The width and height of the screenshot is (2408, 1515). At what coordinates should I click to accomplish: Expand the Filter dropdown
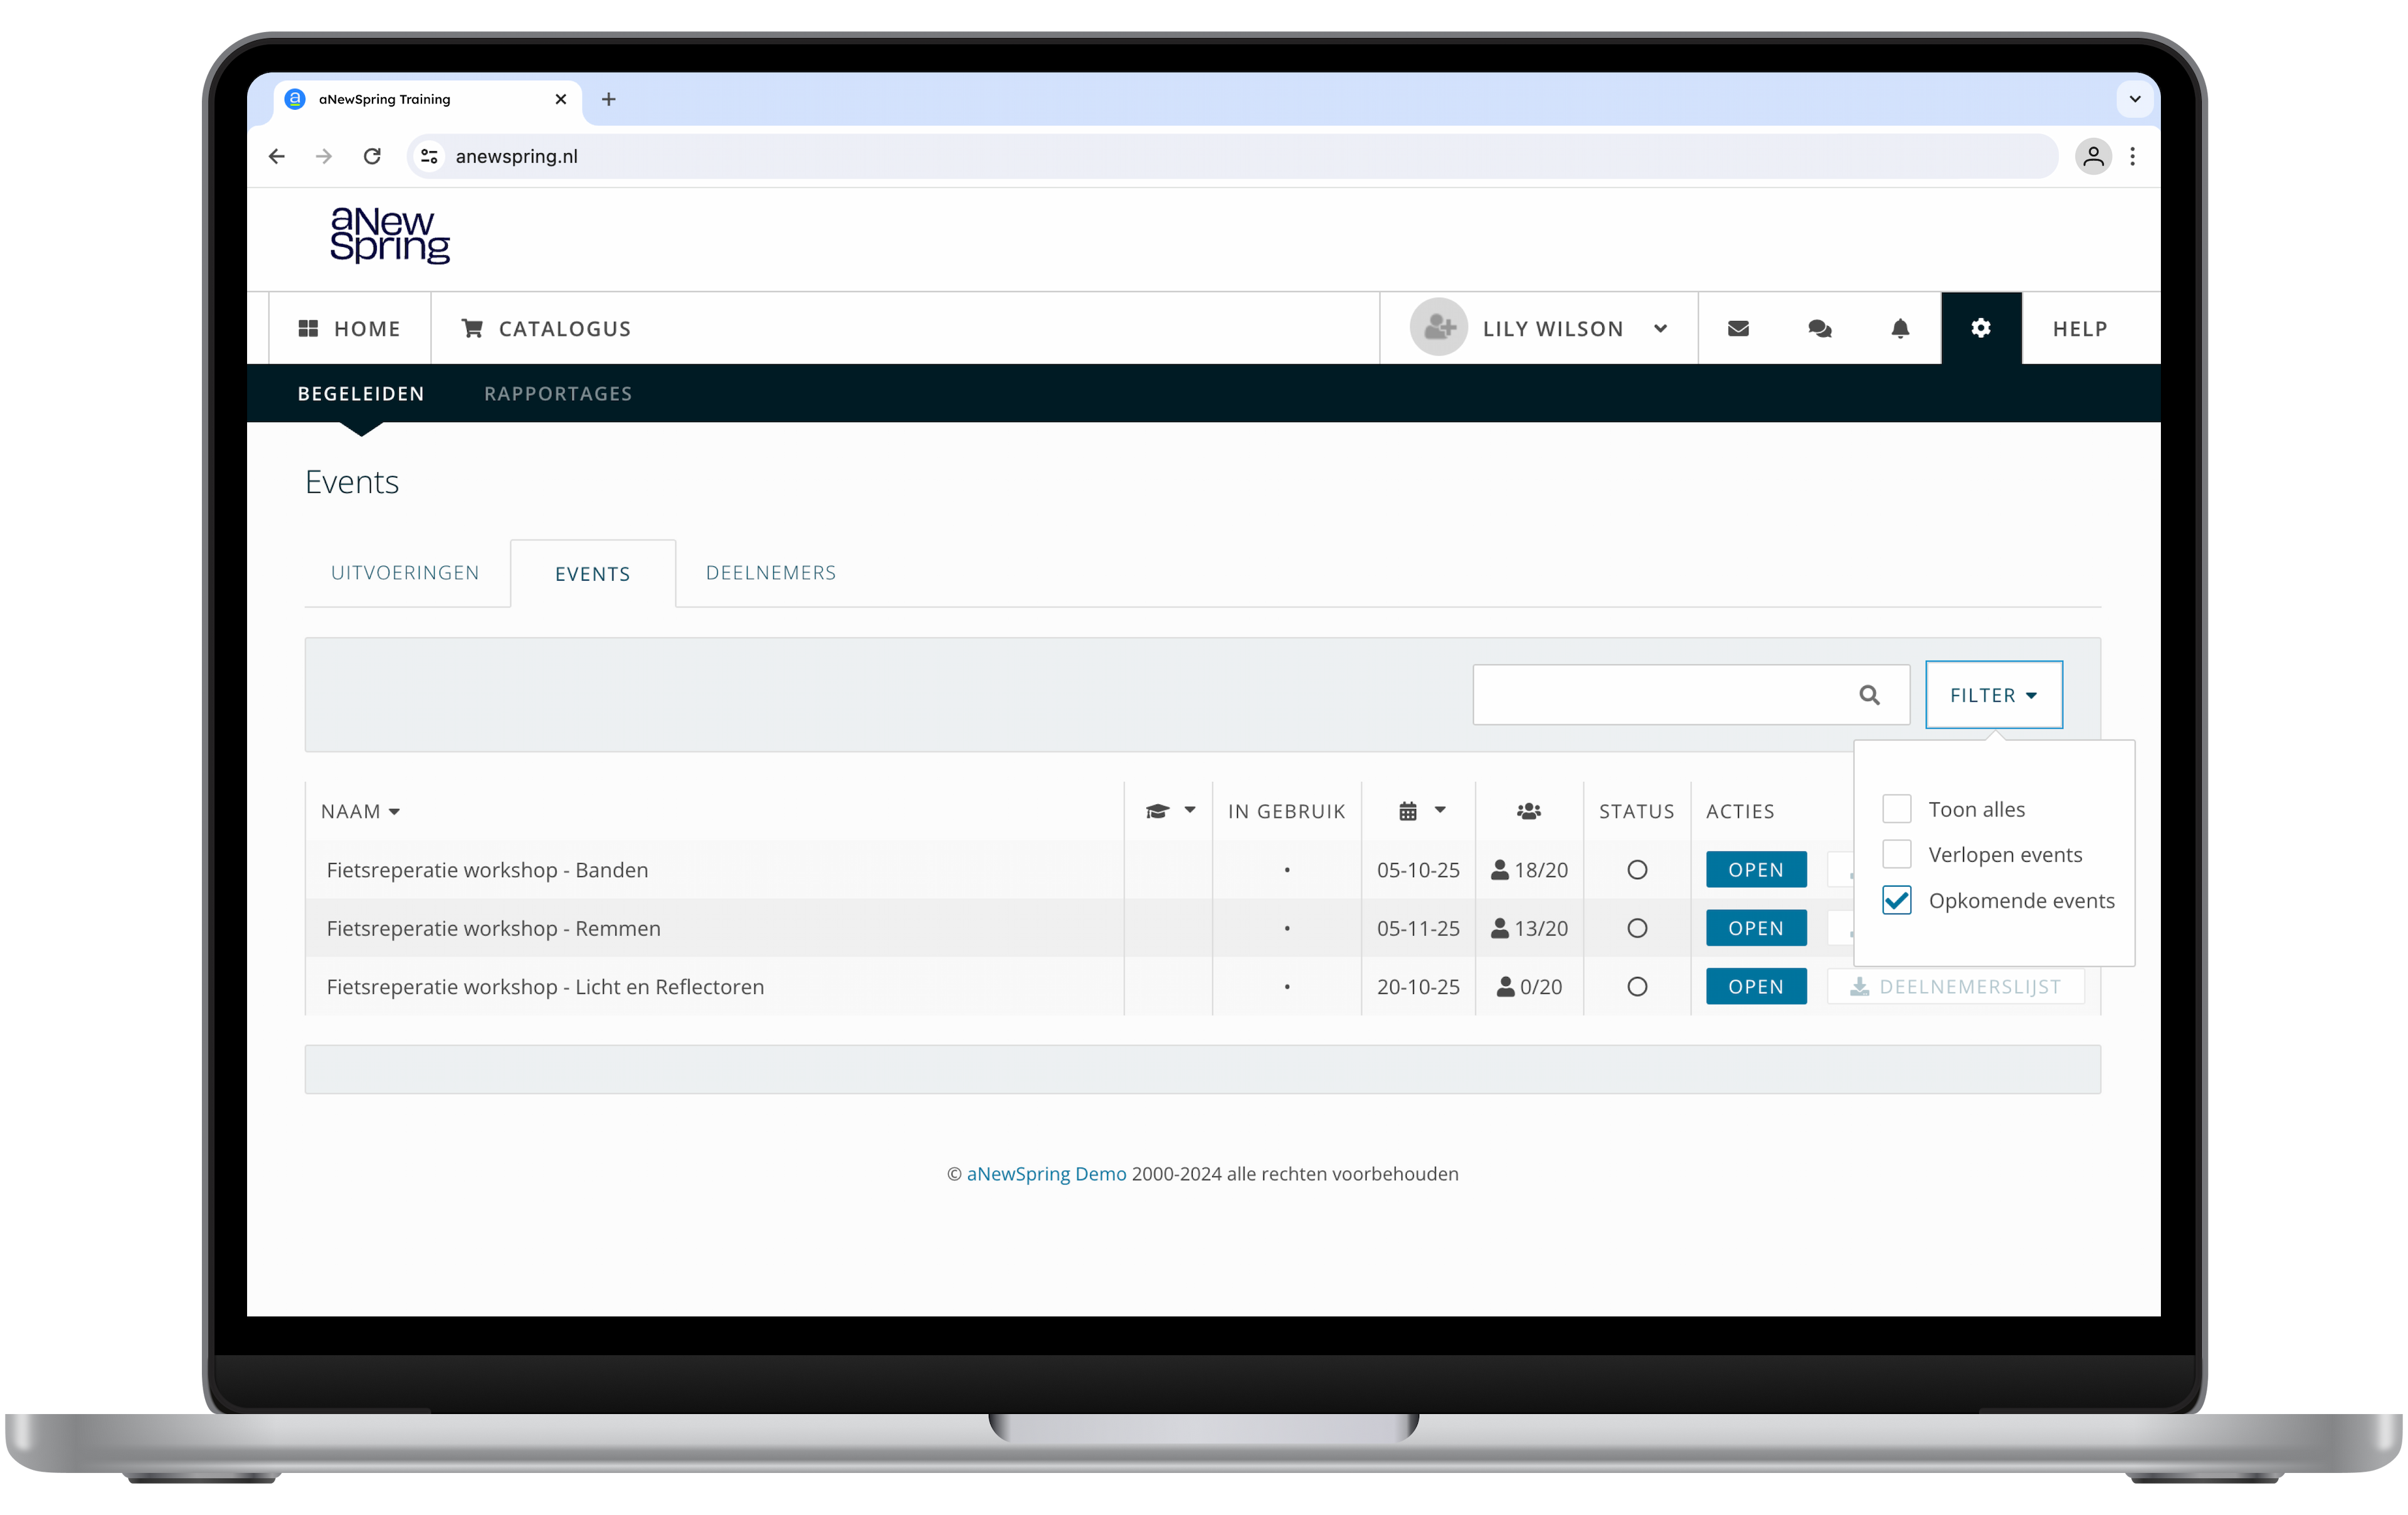click(x=1993, y=695)
